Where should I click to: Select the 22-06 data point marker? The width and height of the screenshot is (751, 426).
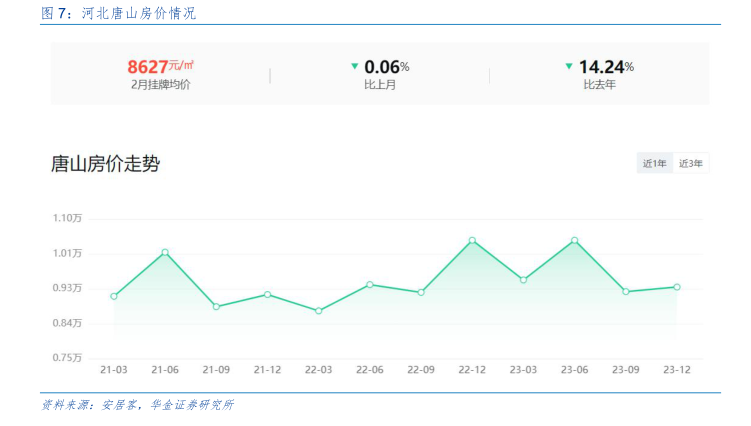coord(370,284)
